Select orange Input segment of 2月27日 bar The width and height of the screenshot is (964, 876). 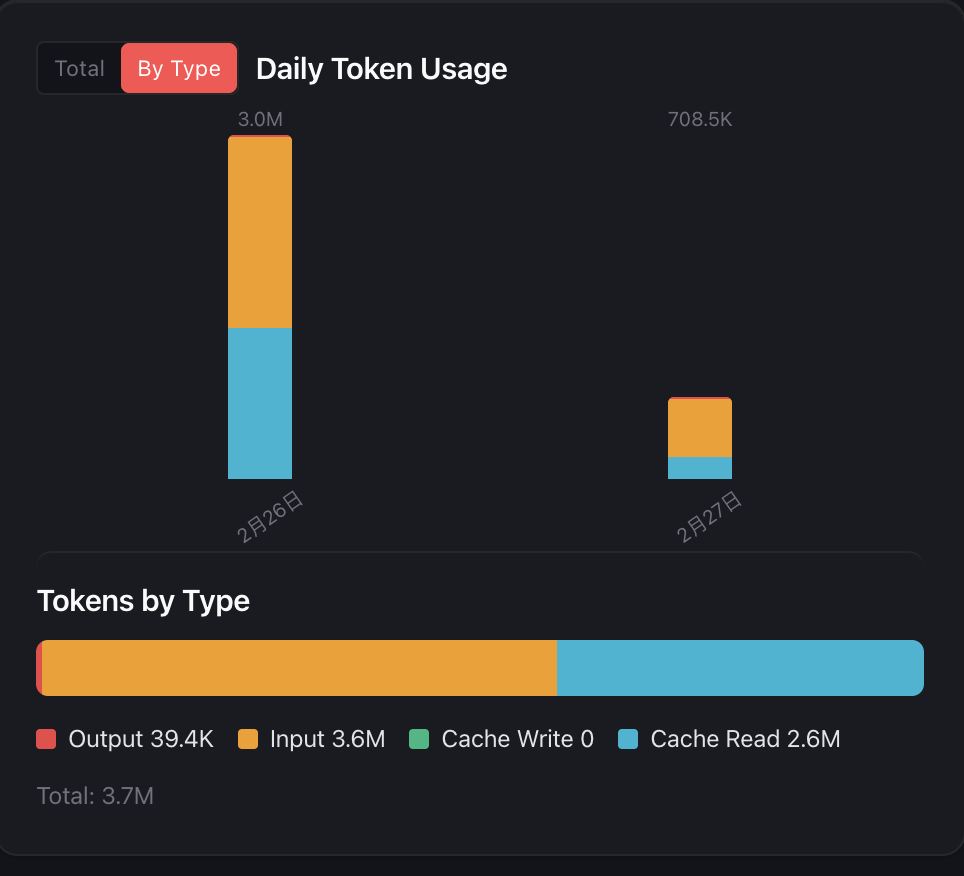[x=700, y=428]
